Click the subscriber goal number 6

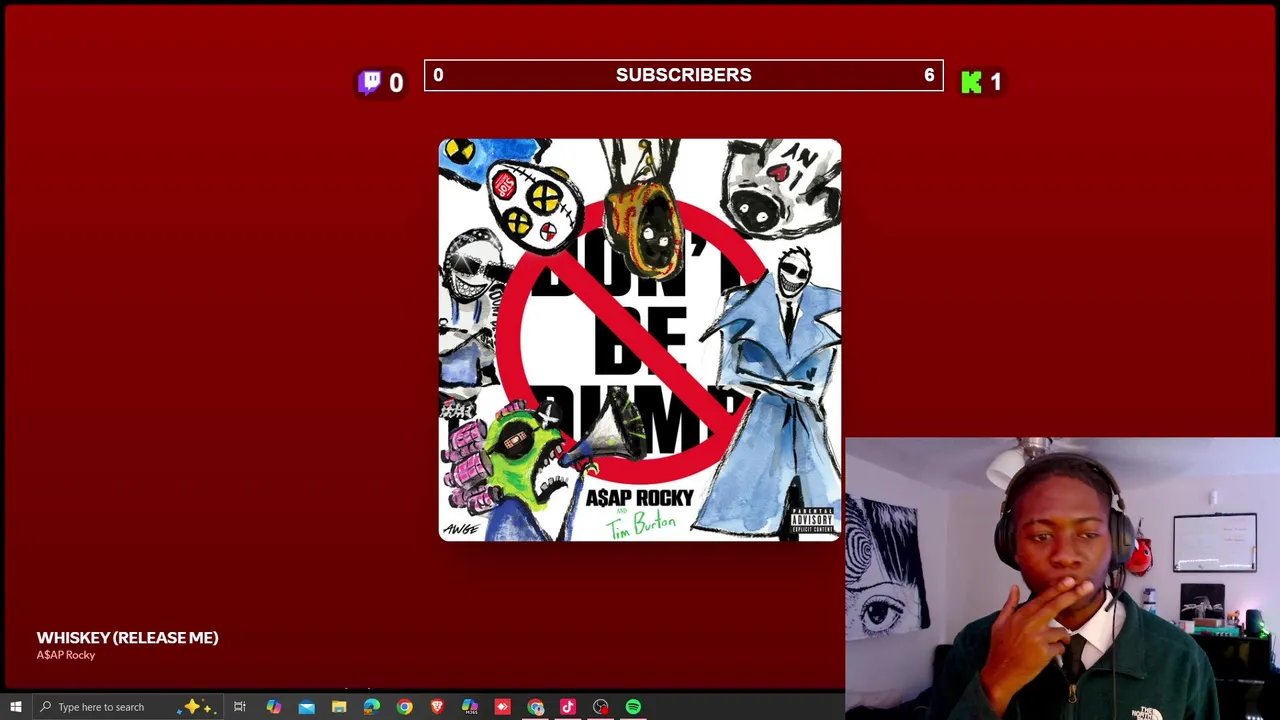click(929, 75)
